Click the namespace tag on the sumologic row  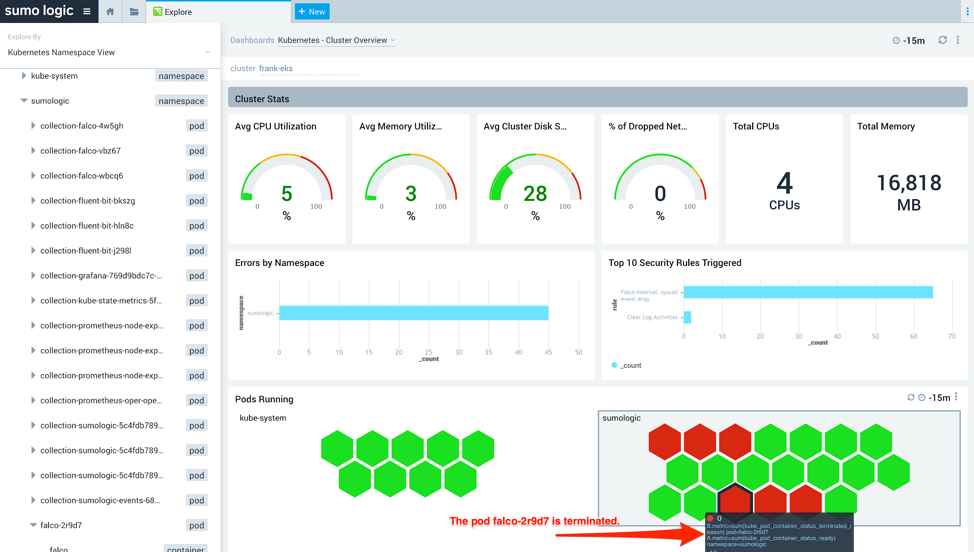pos(181,101)
